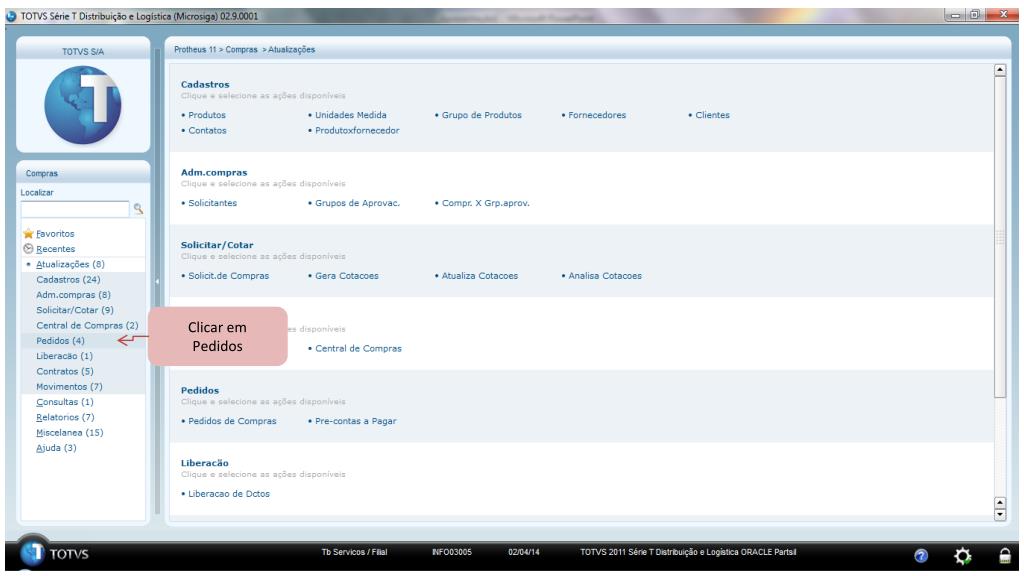Open Pedidos de Compras link

232,421
